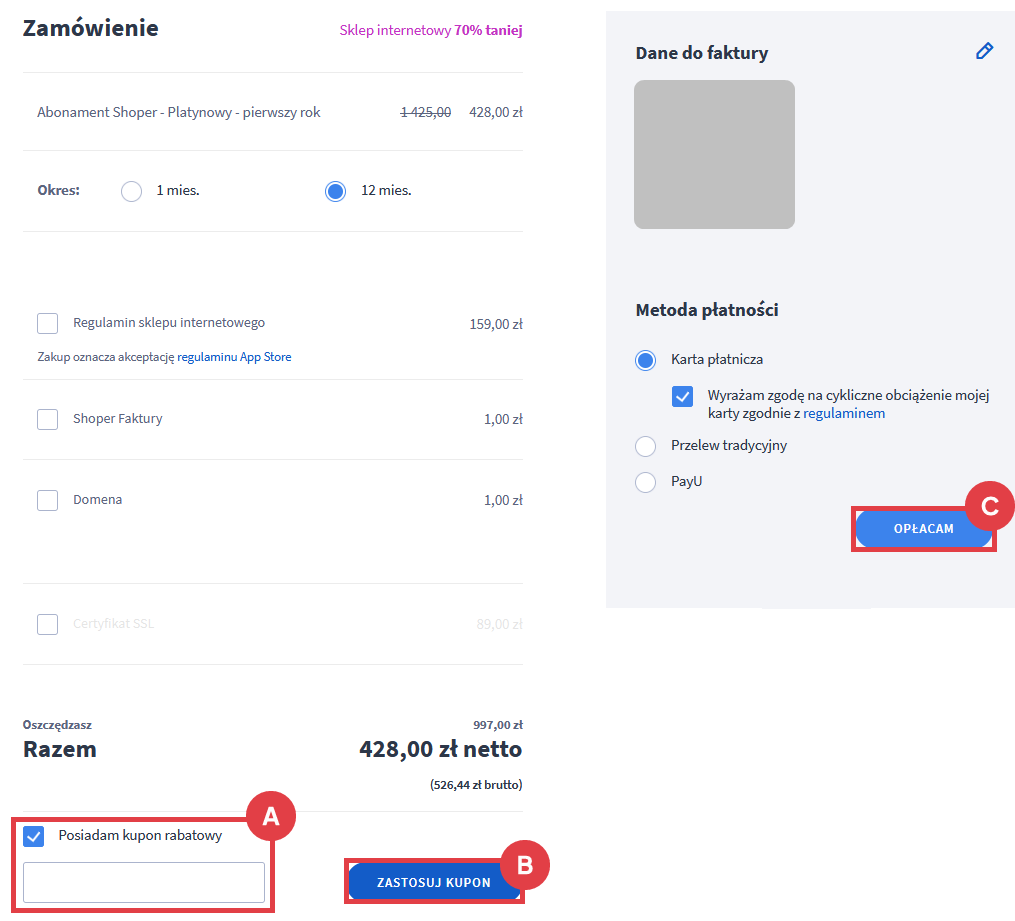Choose Karta płatnicza payment method
The height and width of the screenshot is (921, 1015).
tap(645, 360)
